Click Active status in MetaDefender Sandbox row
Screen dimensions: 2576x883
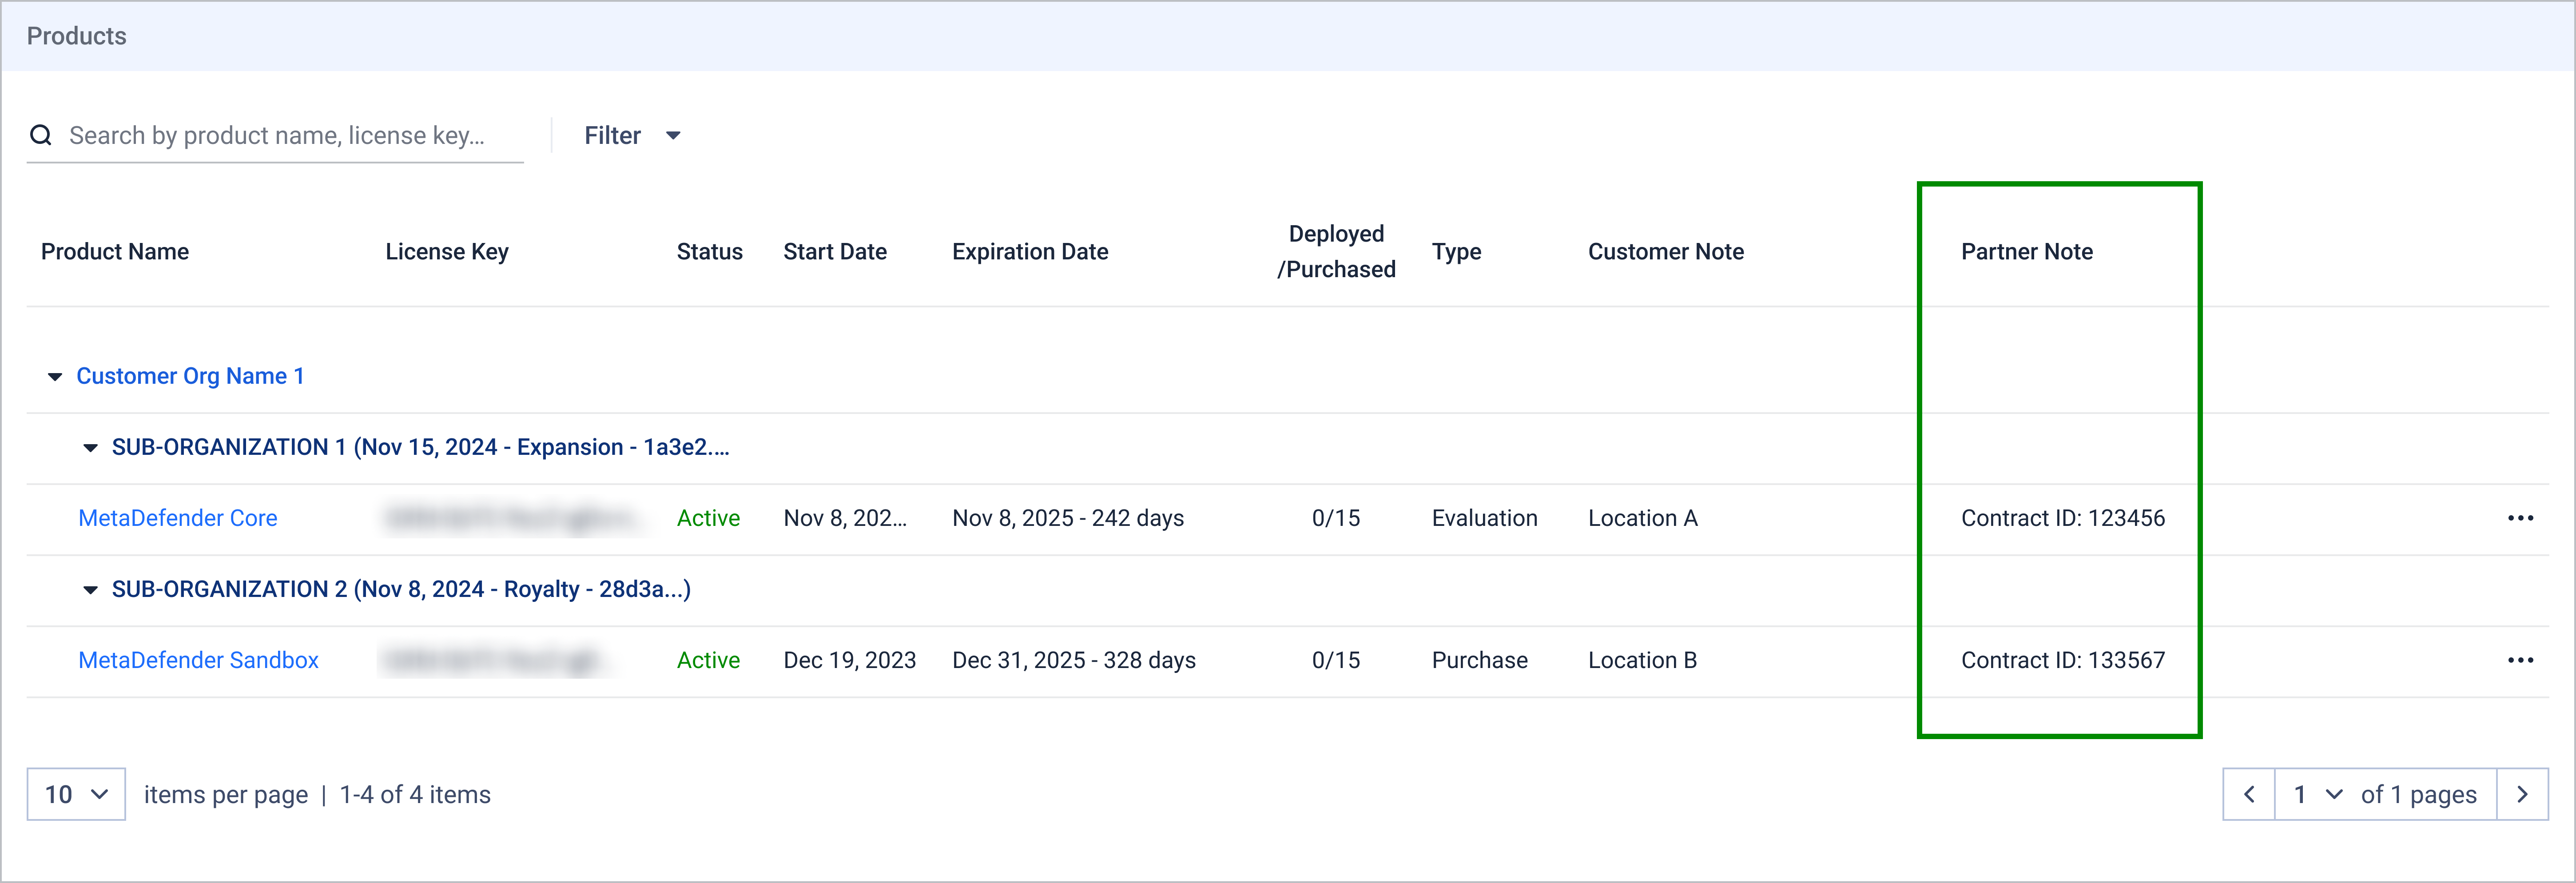[708, 660]
